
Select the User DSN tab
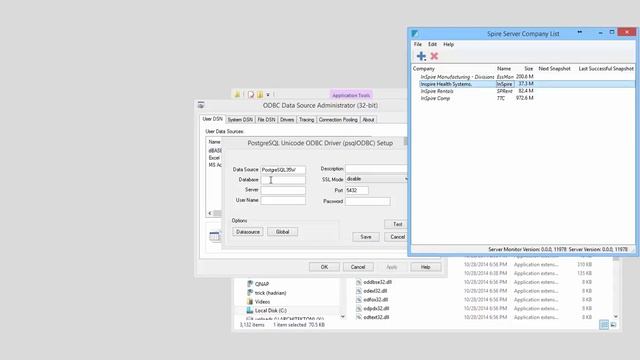(213, 119)
